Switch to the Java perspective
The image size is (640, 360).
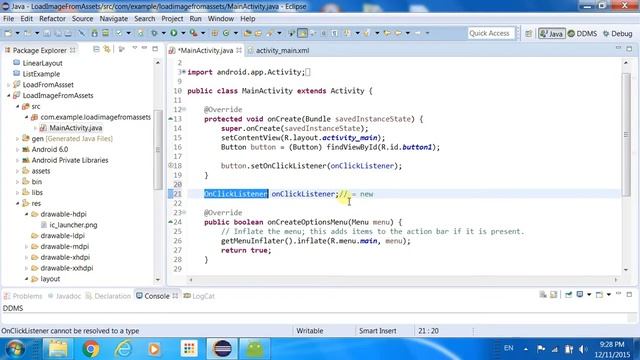[551, 33]
